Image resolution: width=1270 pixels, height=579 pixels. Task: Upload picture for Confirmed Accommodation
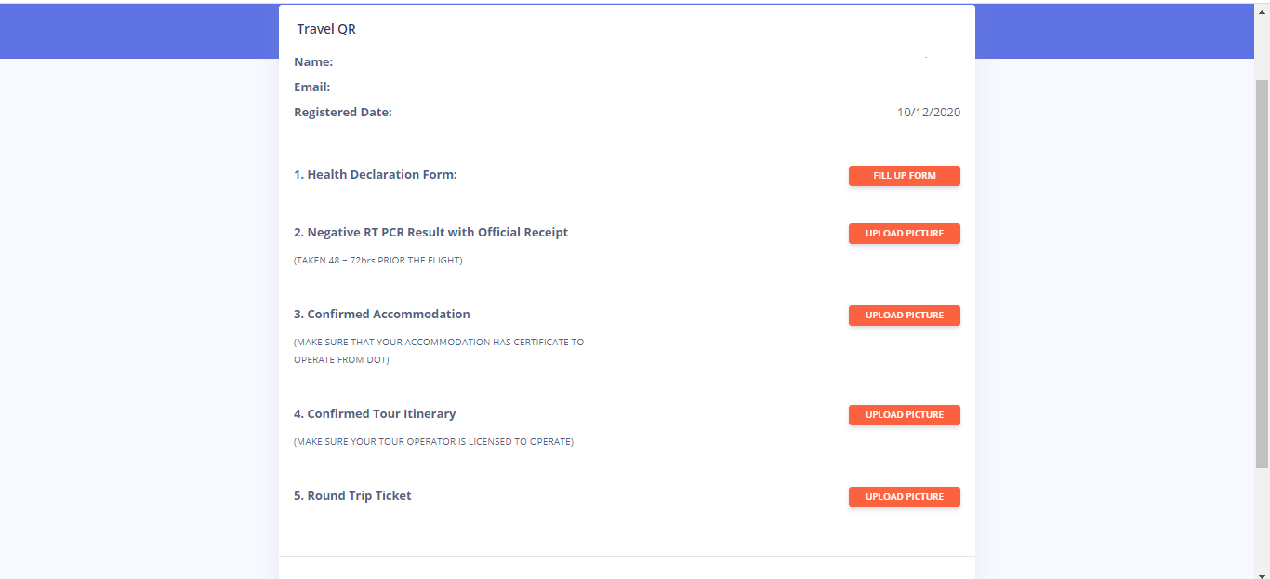point(904,315)
